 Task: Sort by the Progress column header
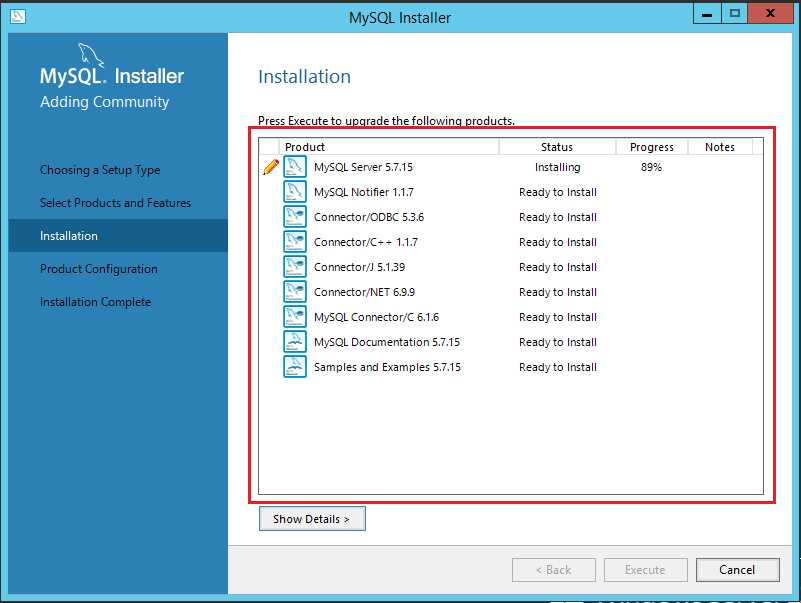pyautogui.click(x=652, y=147)
